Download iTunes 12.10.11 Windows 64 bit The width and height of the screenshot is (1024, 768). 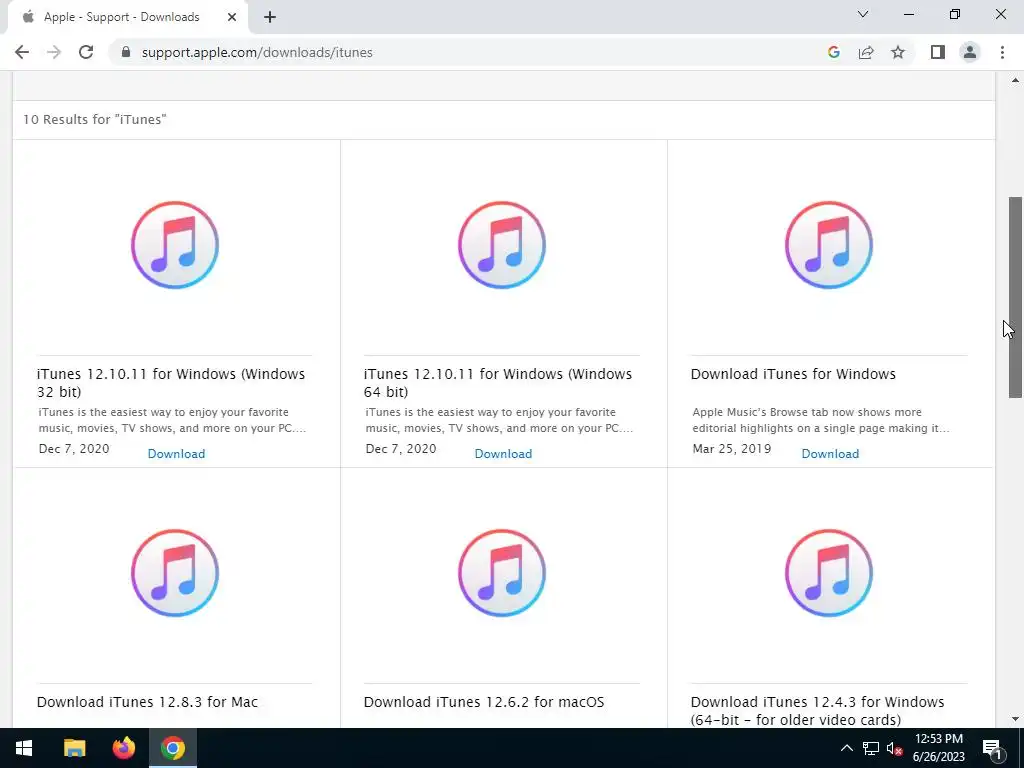click(503, 454)
